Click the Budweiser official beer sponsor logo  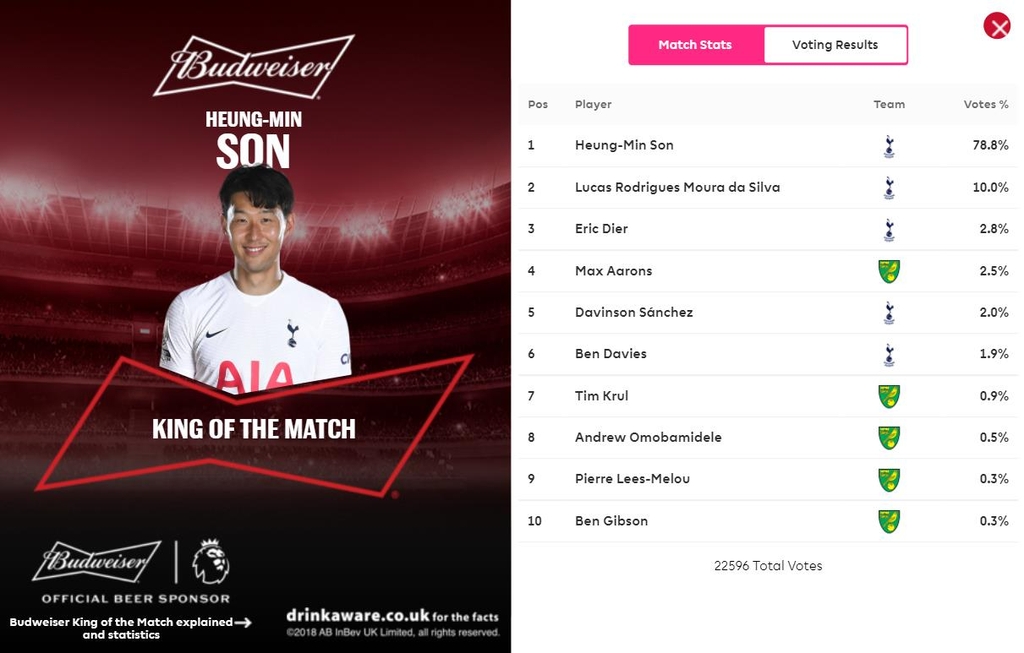pyautogui.click(x=96, y=562)
